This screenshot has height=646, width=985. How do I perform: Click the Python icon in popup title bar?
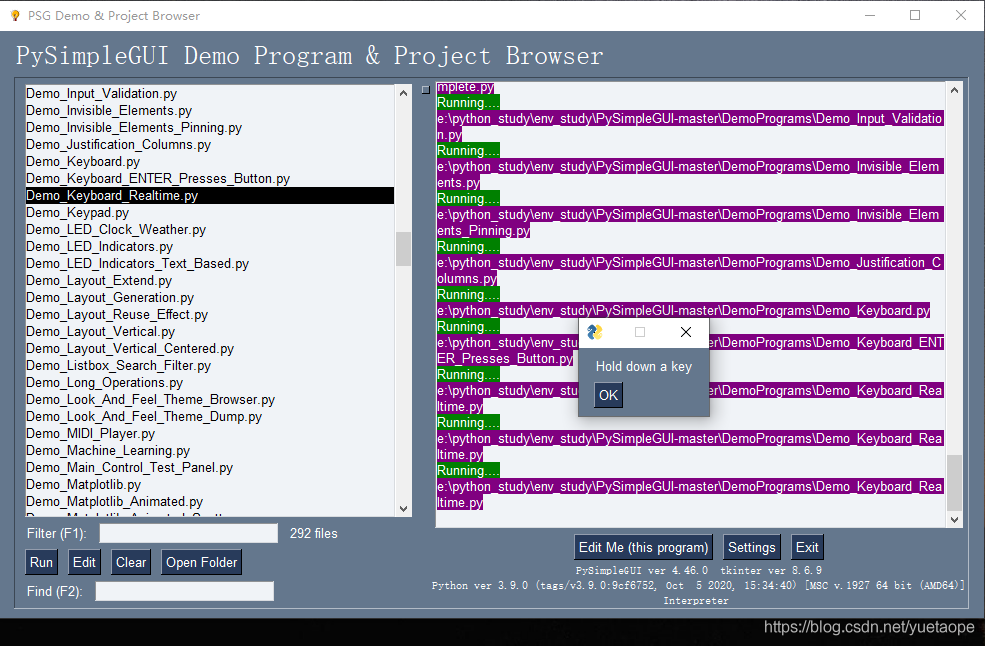594,332
